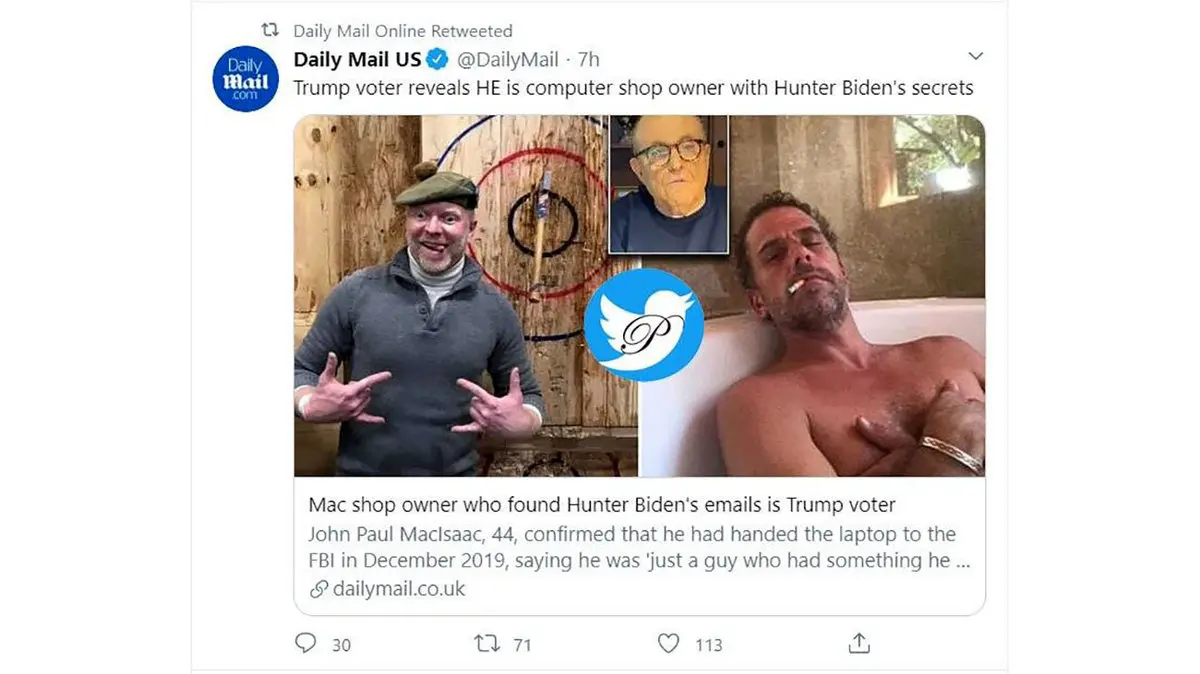The height and width of the screenshot is (674, 1200).
Task: Open the share tweet icon
Action: (x=859, y=643)
